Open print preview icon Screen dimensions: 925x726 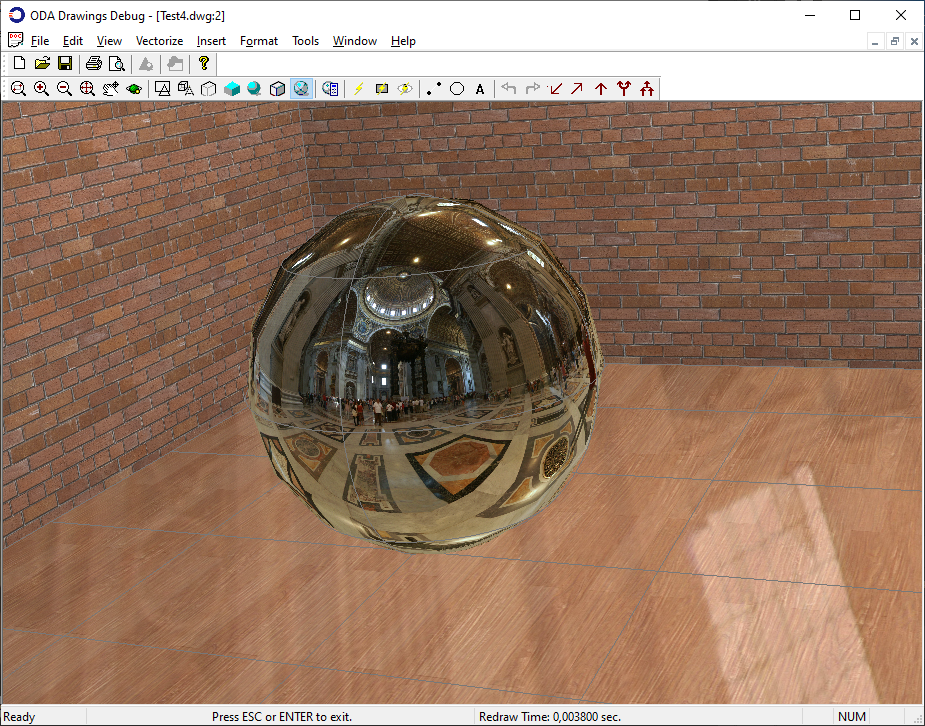(x=117, y=64)
